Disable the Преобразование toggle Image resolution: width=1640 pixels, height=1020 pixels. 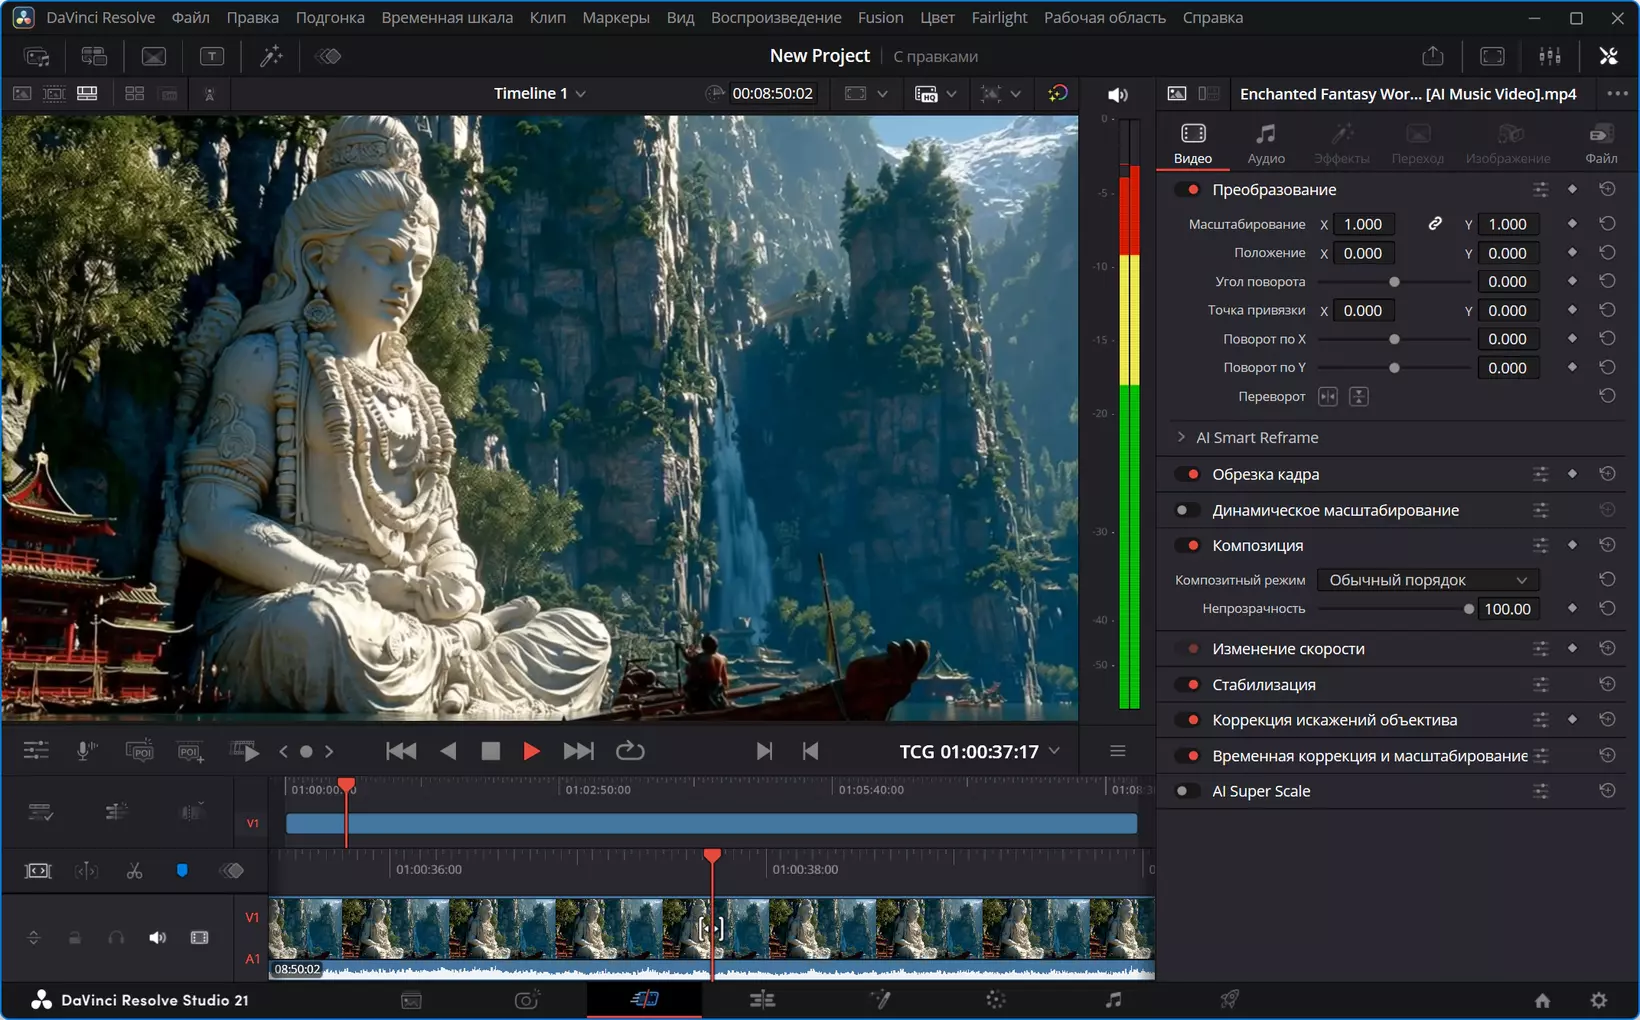(x=1188, y=189)
